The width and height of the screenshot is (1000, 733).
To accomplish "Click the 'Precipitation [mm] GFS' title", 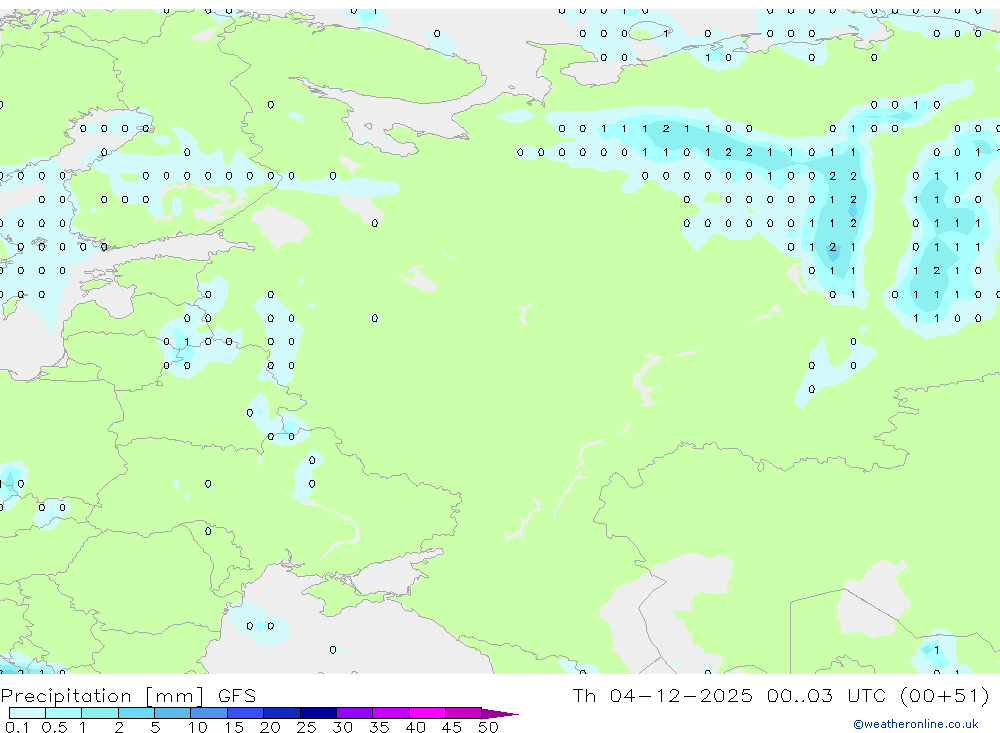I will 128,696.
